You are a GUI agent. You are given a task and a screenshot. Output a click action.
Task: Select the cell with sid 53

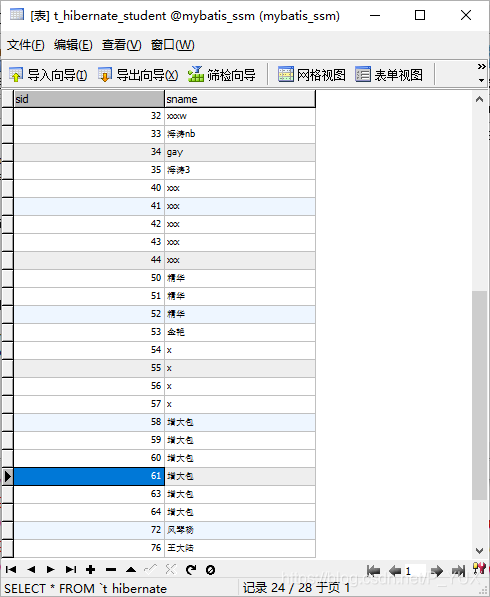pos(89,332)
